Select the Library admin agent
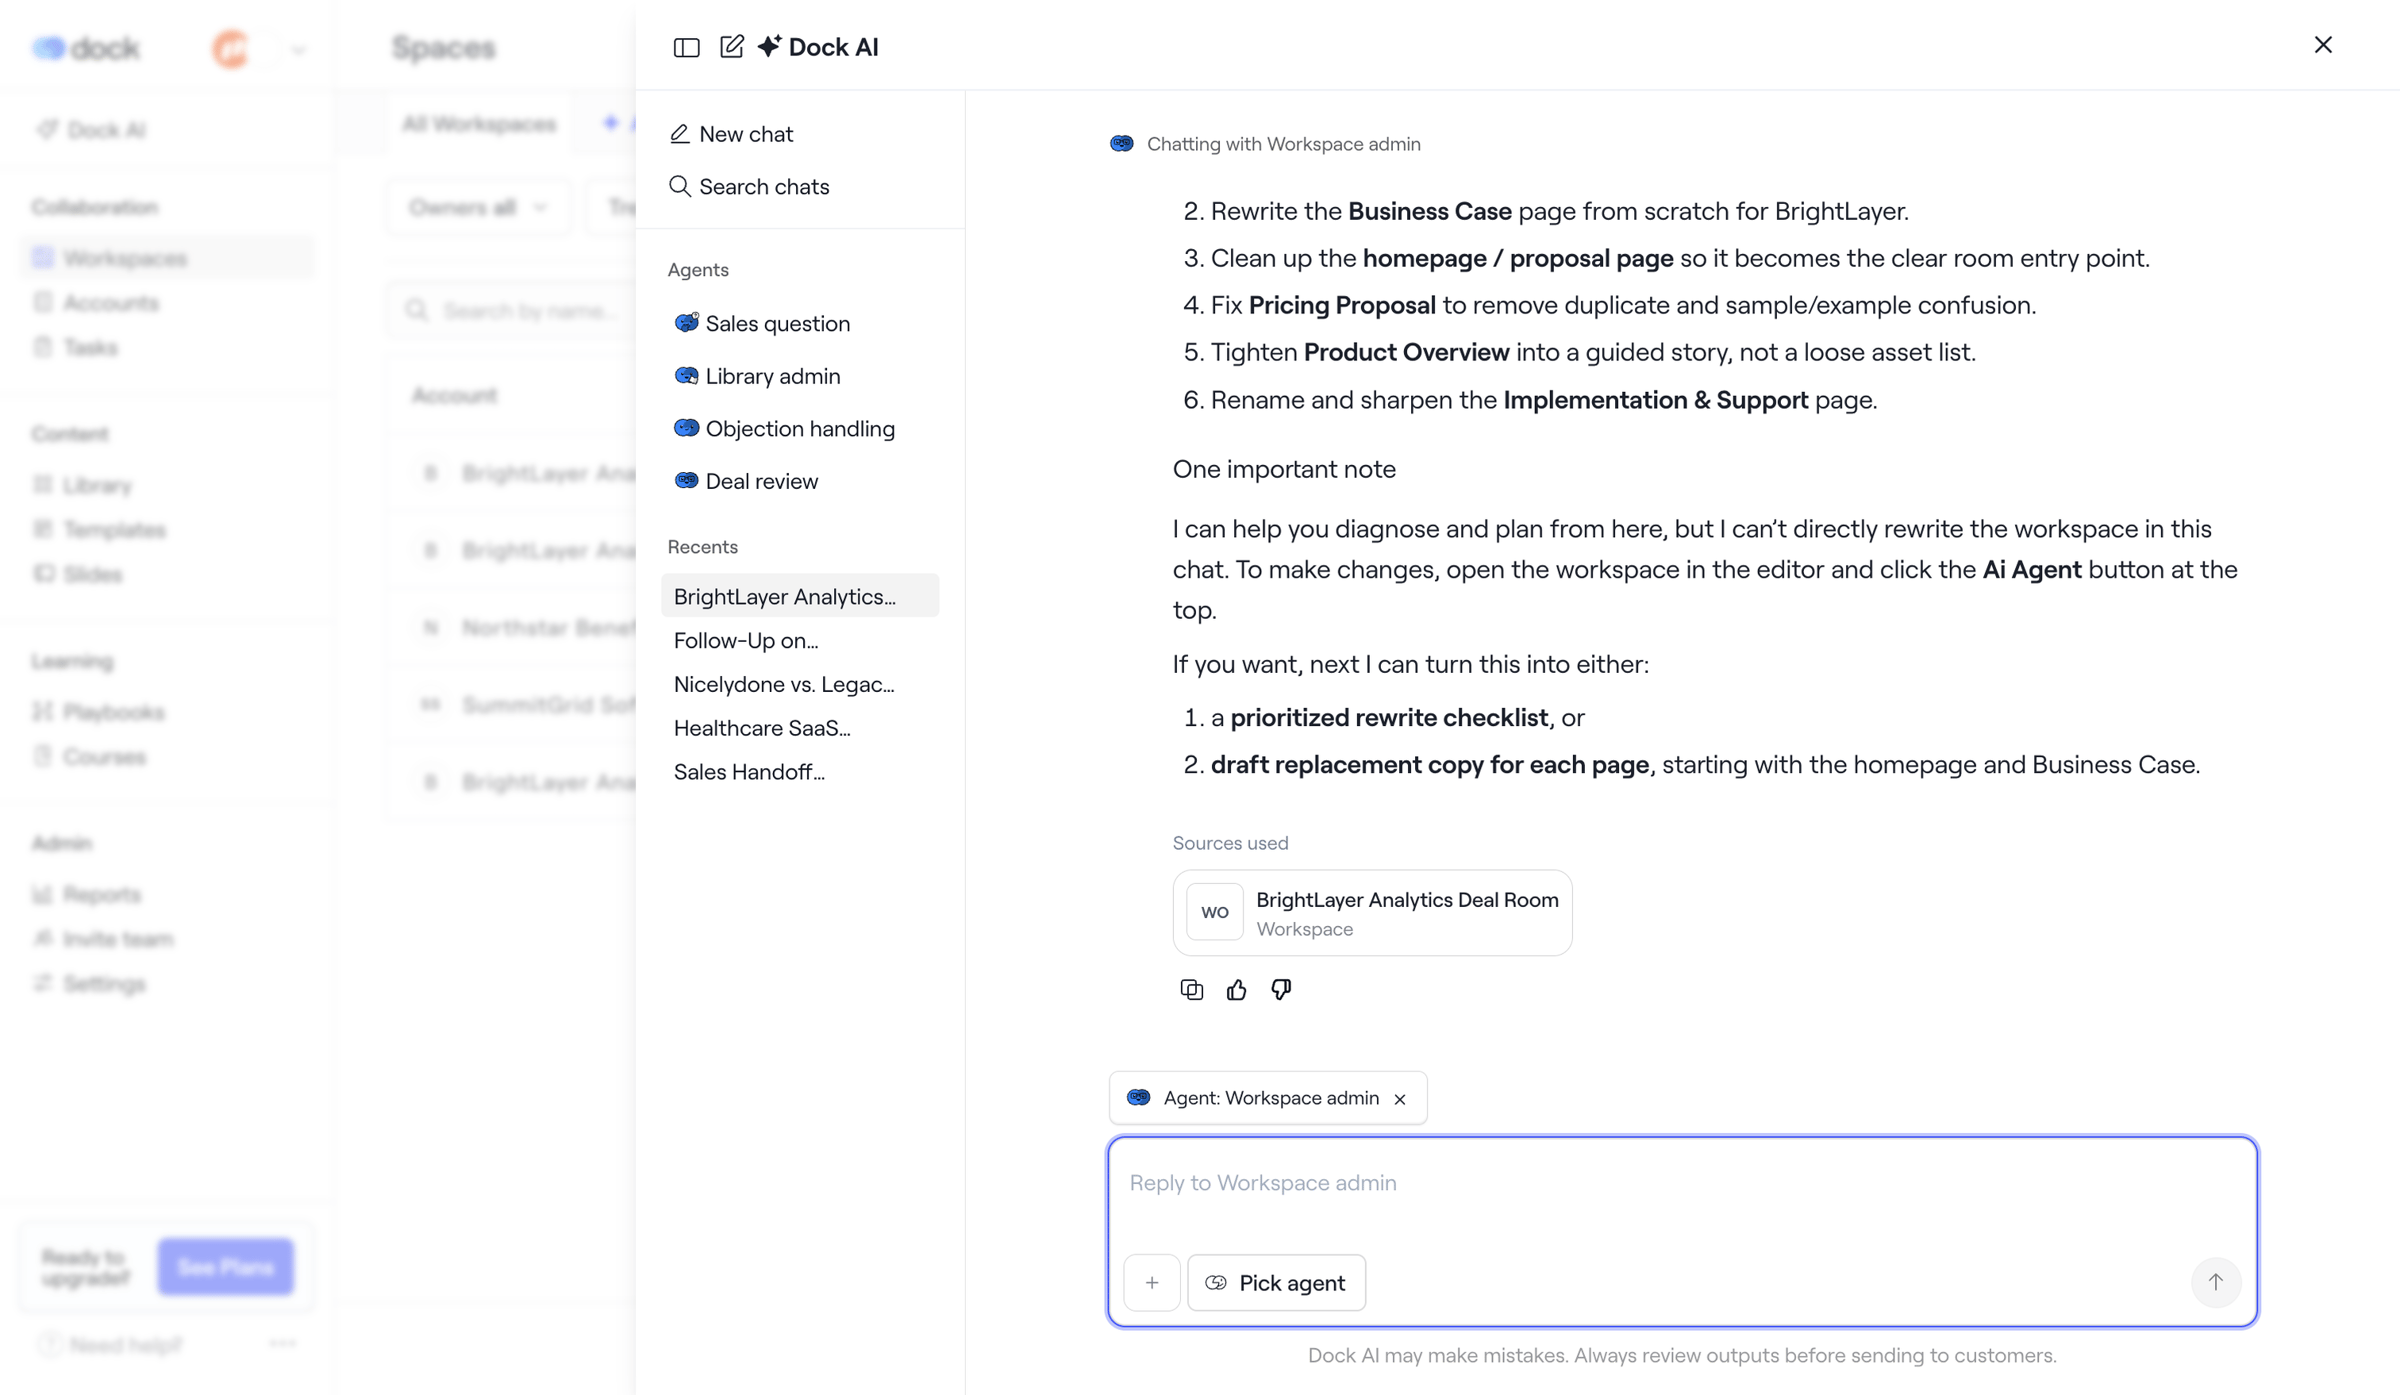 pos(757,376)
